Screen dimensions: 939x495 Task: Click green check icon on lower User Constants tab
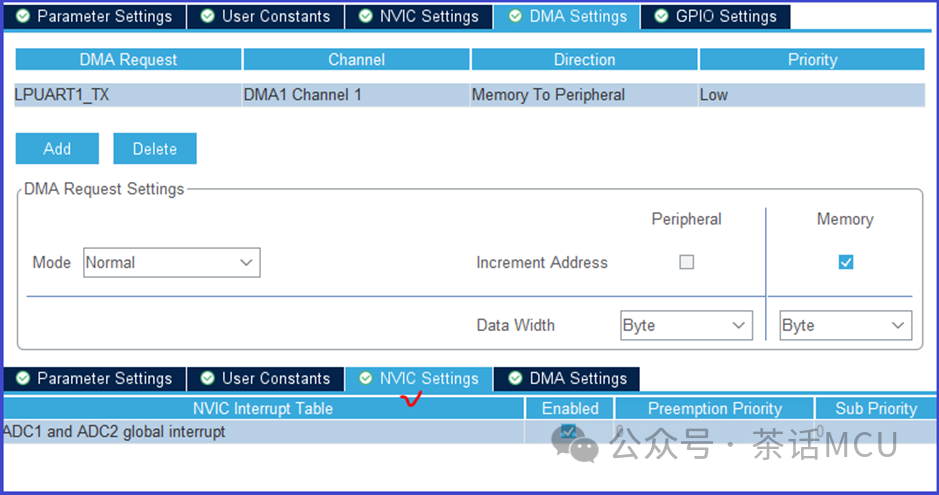tap(208, 378)
